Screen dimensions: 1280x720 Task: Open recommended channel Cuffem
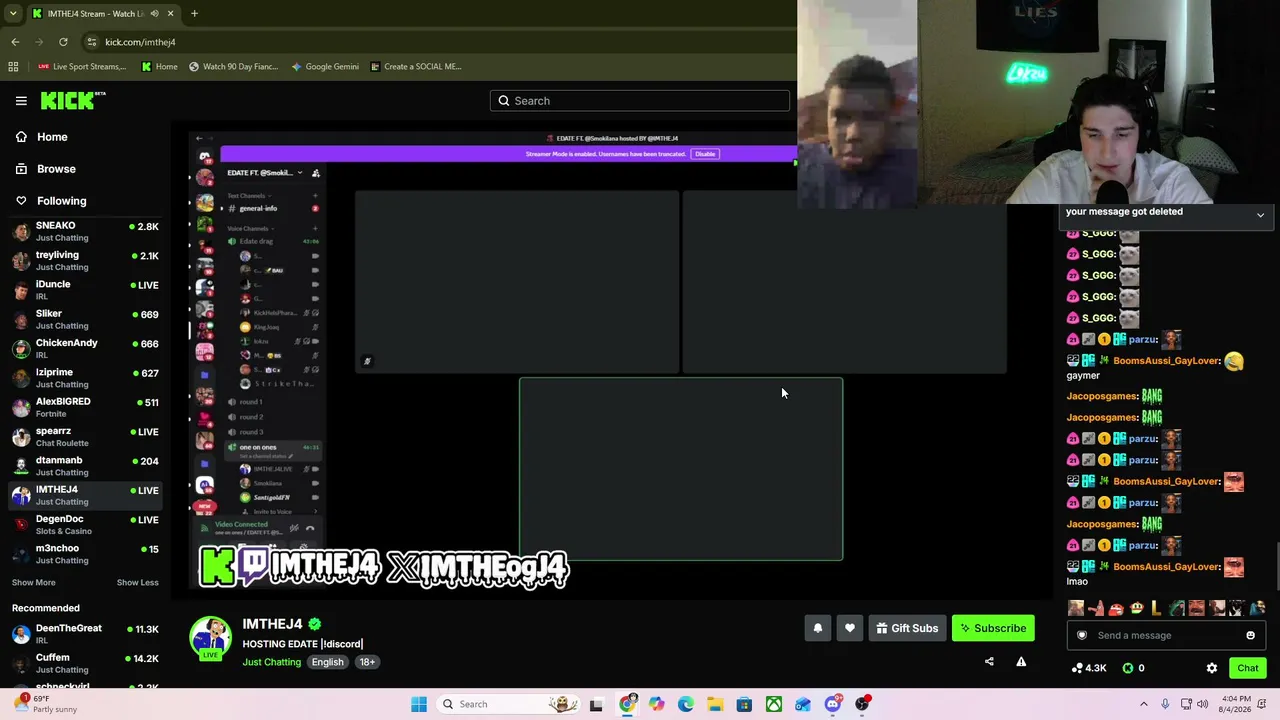(x=85, y=663)
